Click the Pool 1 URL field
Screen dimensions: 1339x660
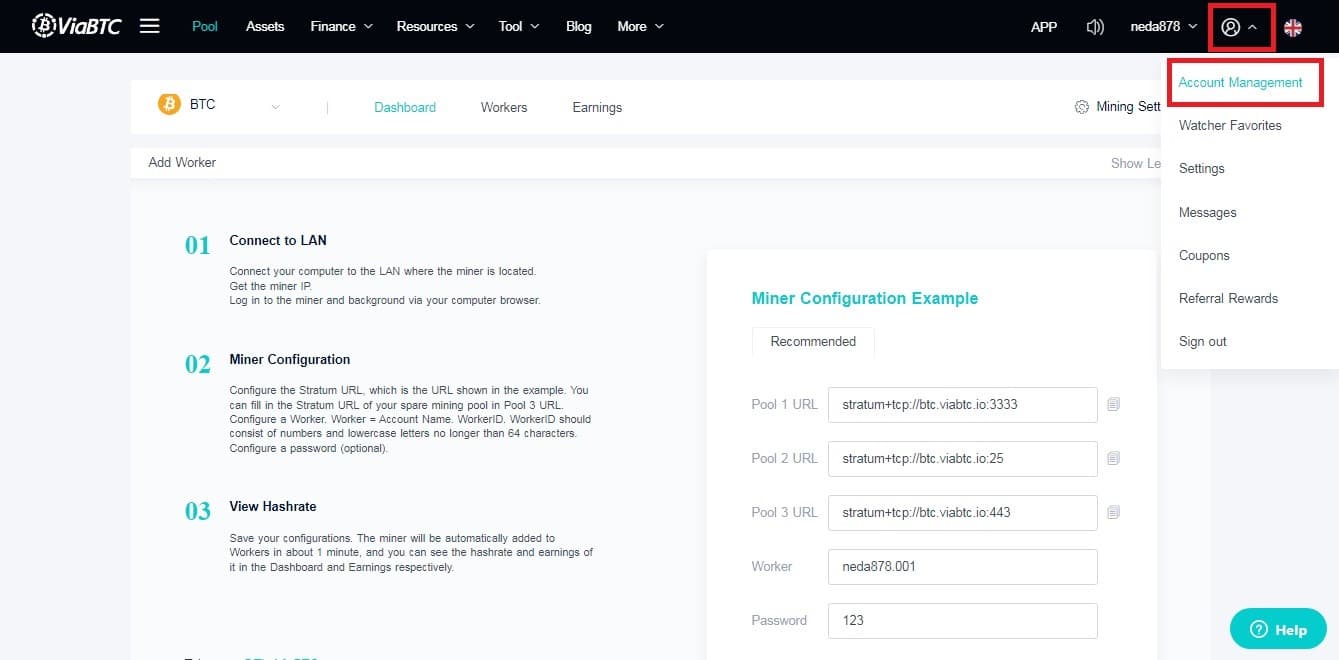[x=963, y=405]
